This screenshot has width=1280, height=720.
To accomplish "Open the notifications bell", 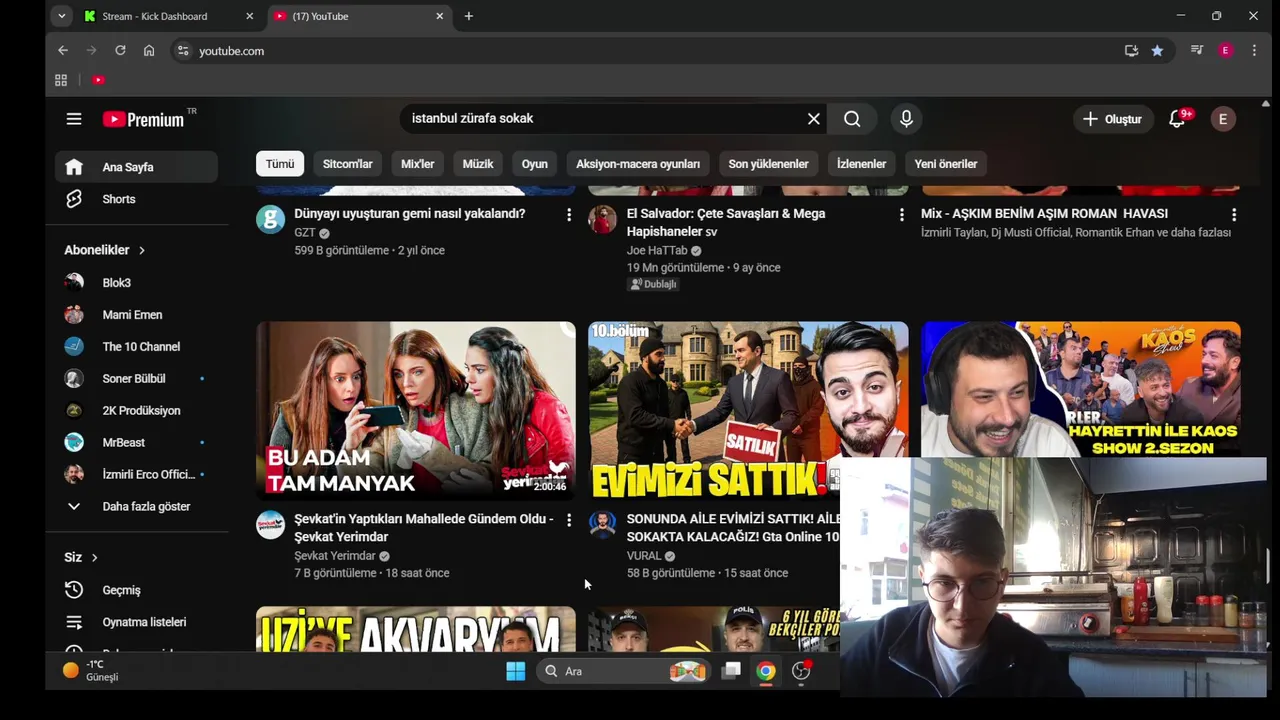I will 1178,119.
